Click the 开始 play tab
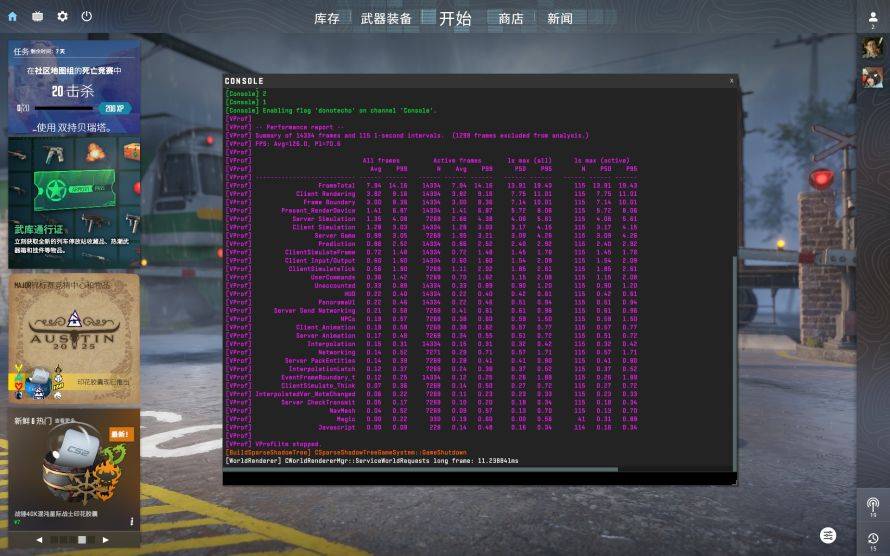Image resolution: width=890 pixels, height=556 pixels. pyautogui.click(x=455, y=18)
